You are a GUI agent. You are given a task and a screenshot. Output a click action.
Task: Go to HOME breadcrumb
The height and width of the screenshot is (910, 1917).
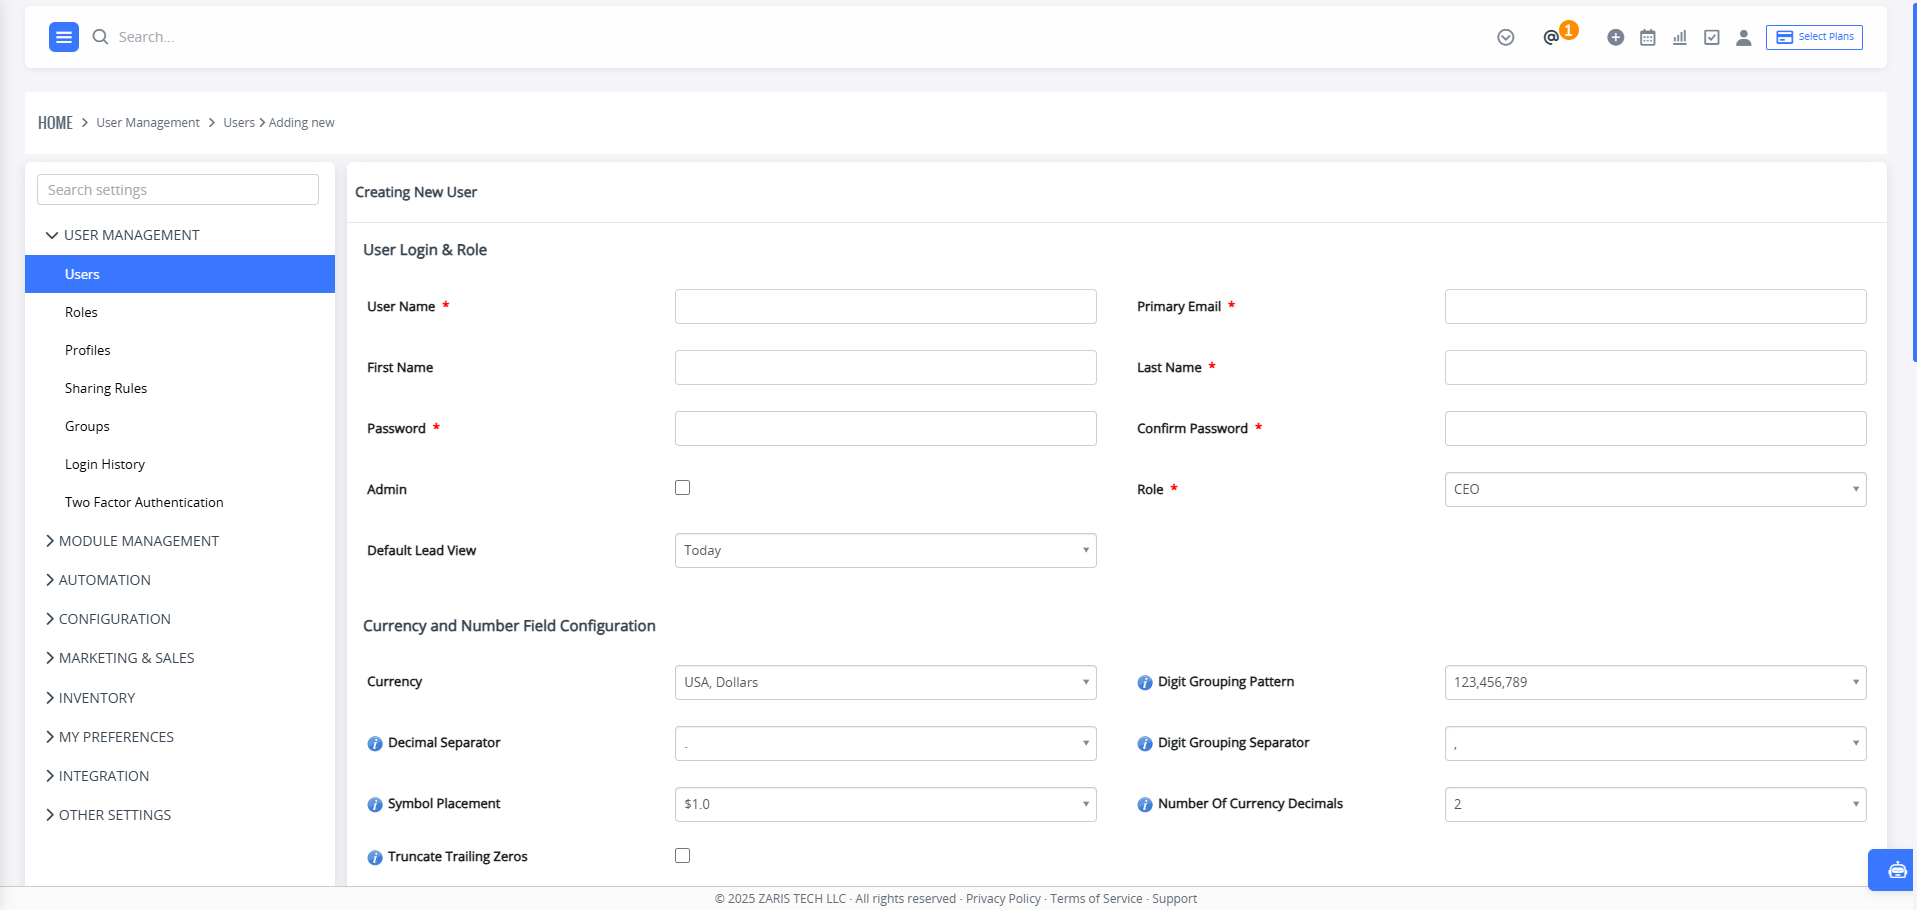(55, 122)
